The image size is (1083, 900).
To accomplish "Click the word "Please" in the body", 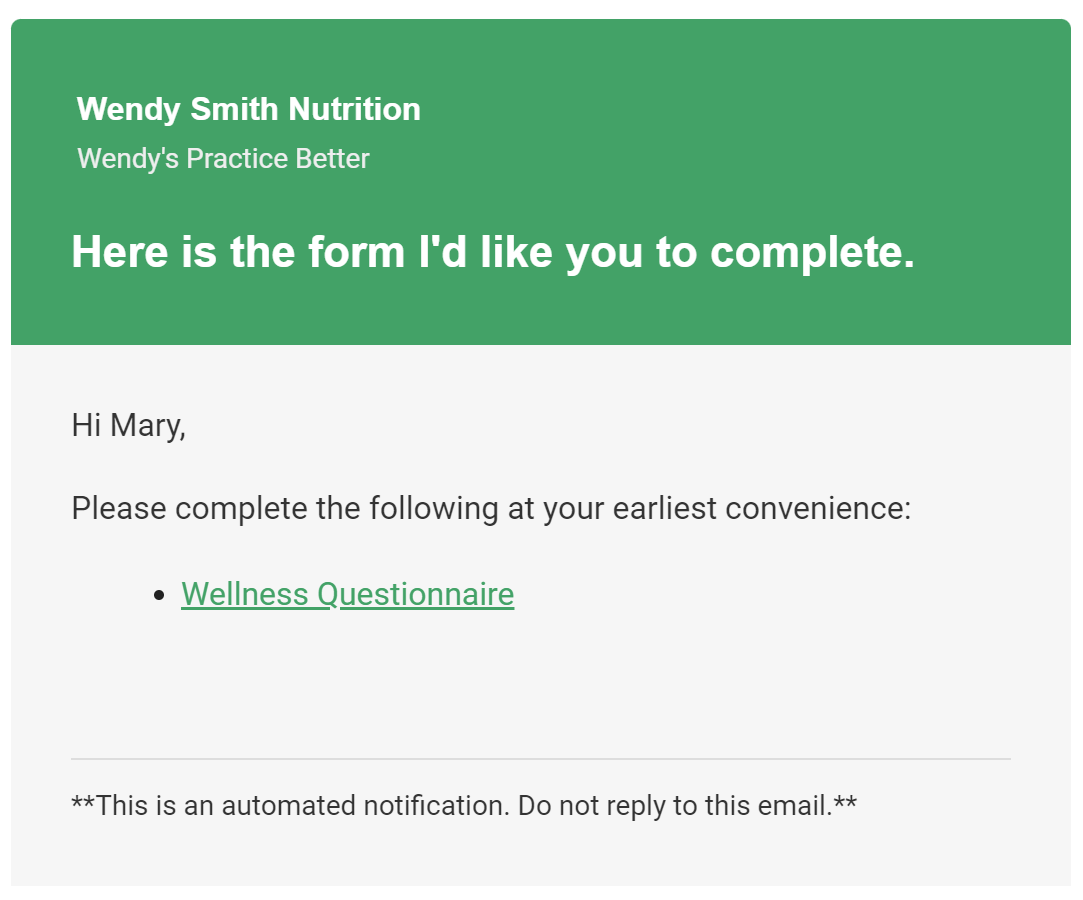I will [x=119, y=509].
